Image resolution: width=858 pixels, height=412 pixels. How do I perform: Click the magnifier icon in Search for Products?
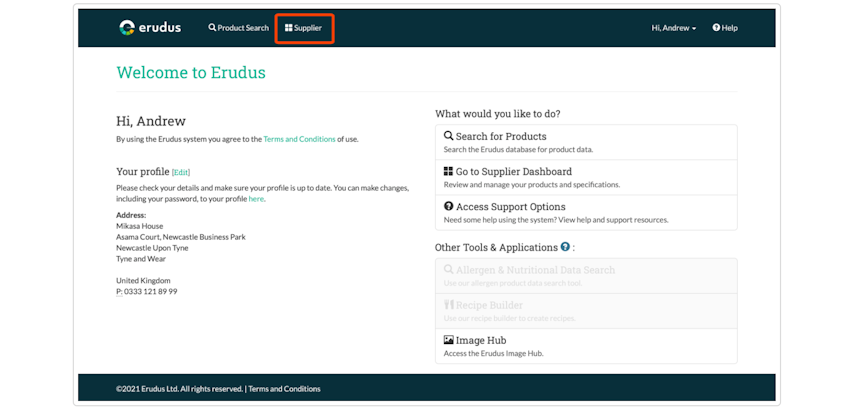coord(448,136)
